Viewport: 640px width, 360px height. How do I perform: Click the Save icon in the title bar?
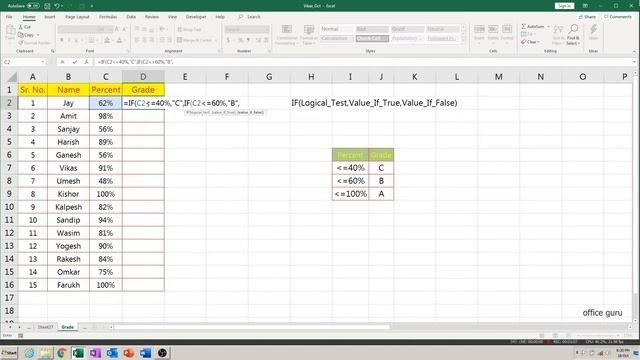click(x=47, y=6)
